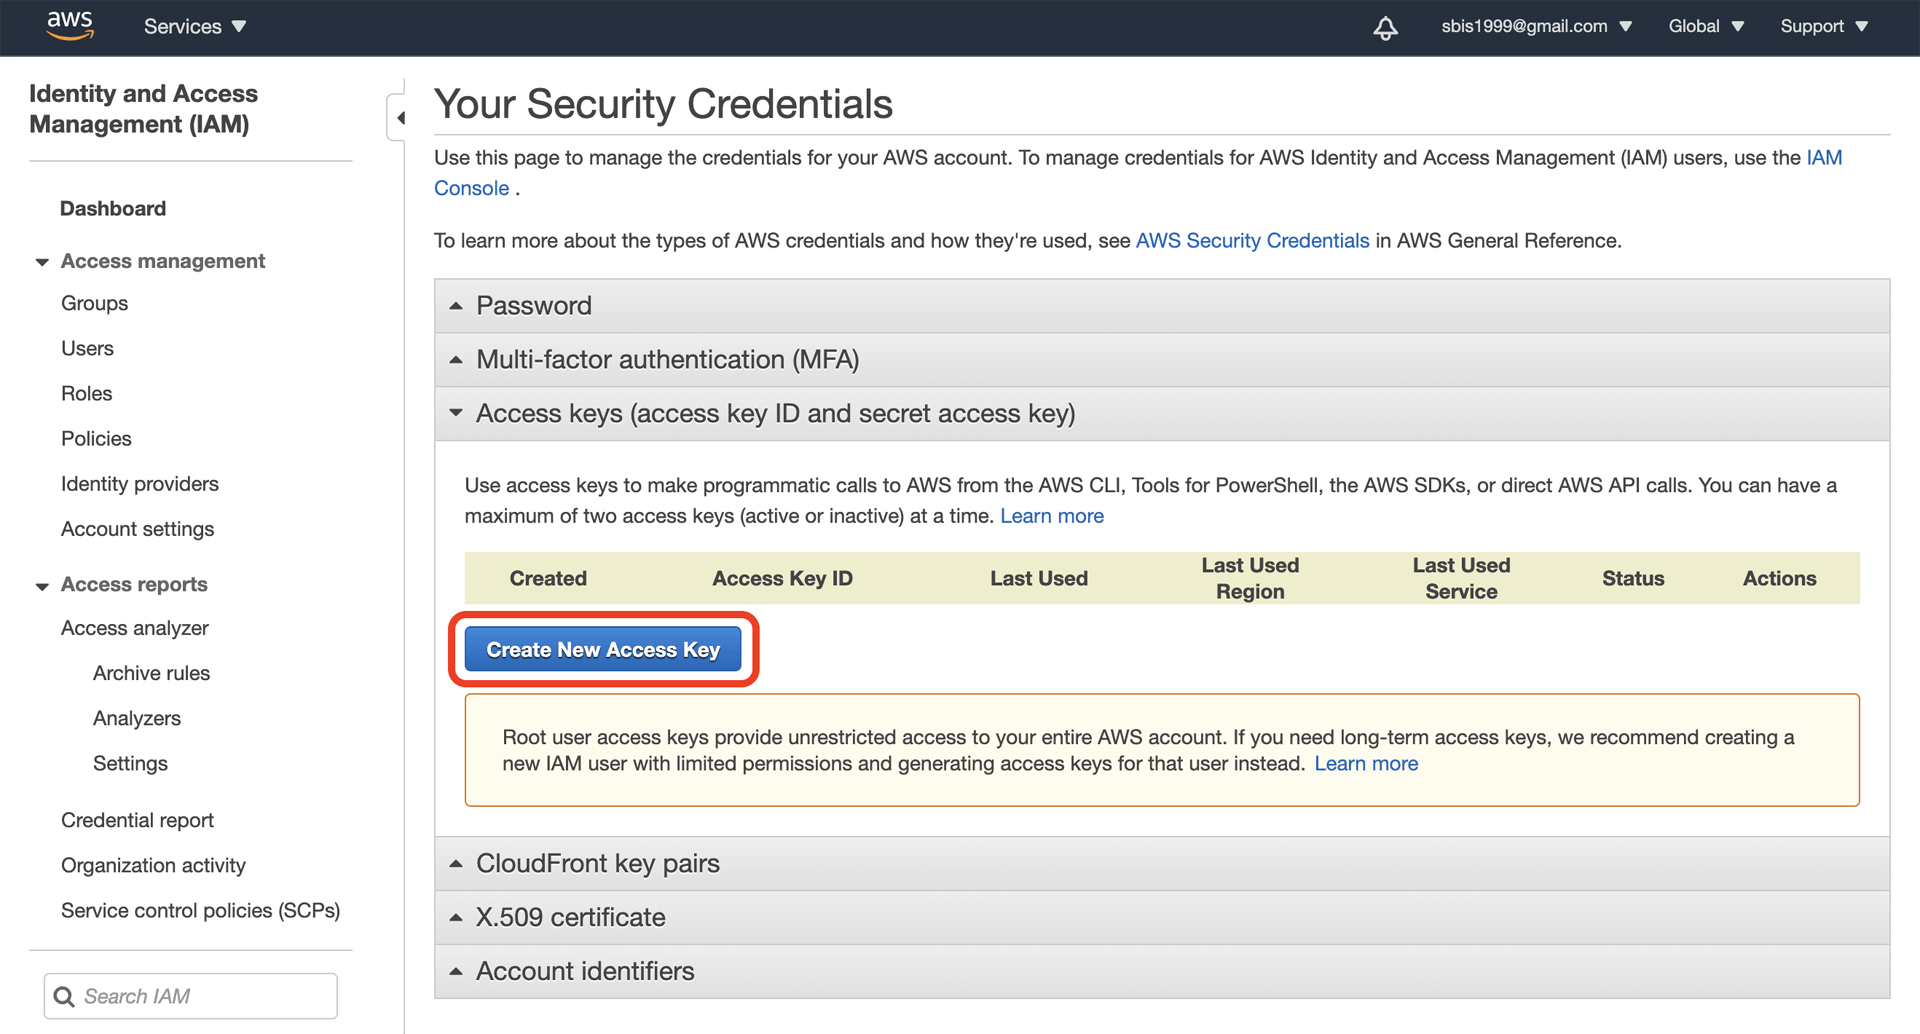This screenshot has height=1034, width=1920.
Task: Click the search magnifier in Search IAM box
Action: coord(64,996)
